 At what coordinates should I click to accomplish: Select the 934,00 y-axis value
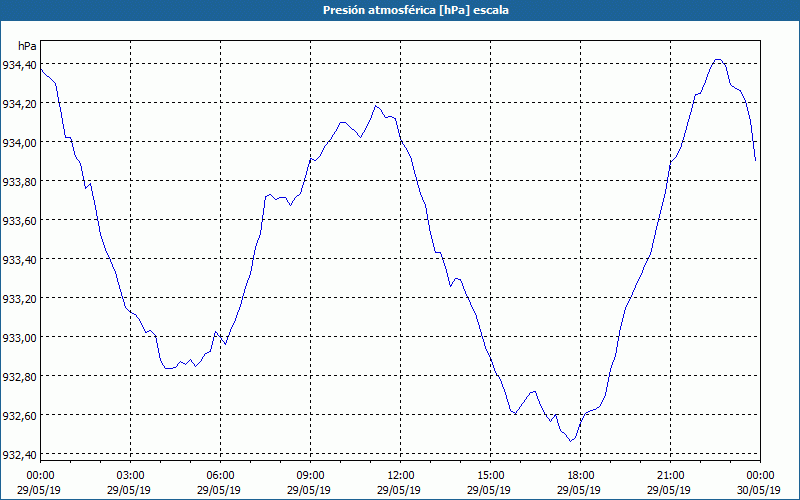19,142
